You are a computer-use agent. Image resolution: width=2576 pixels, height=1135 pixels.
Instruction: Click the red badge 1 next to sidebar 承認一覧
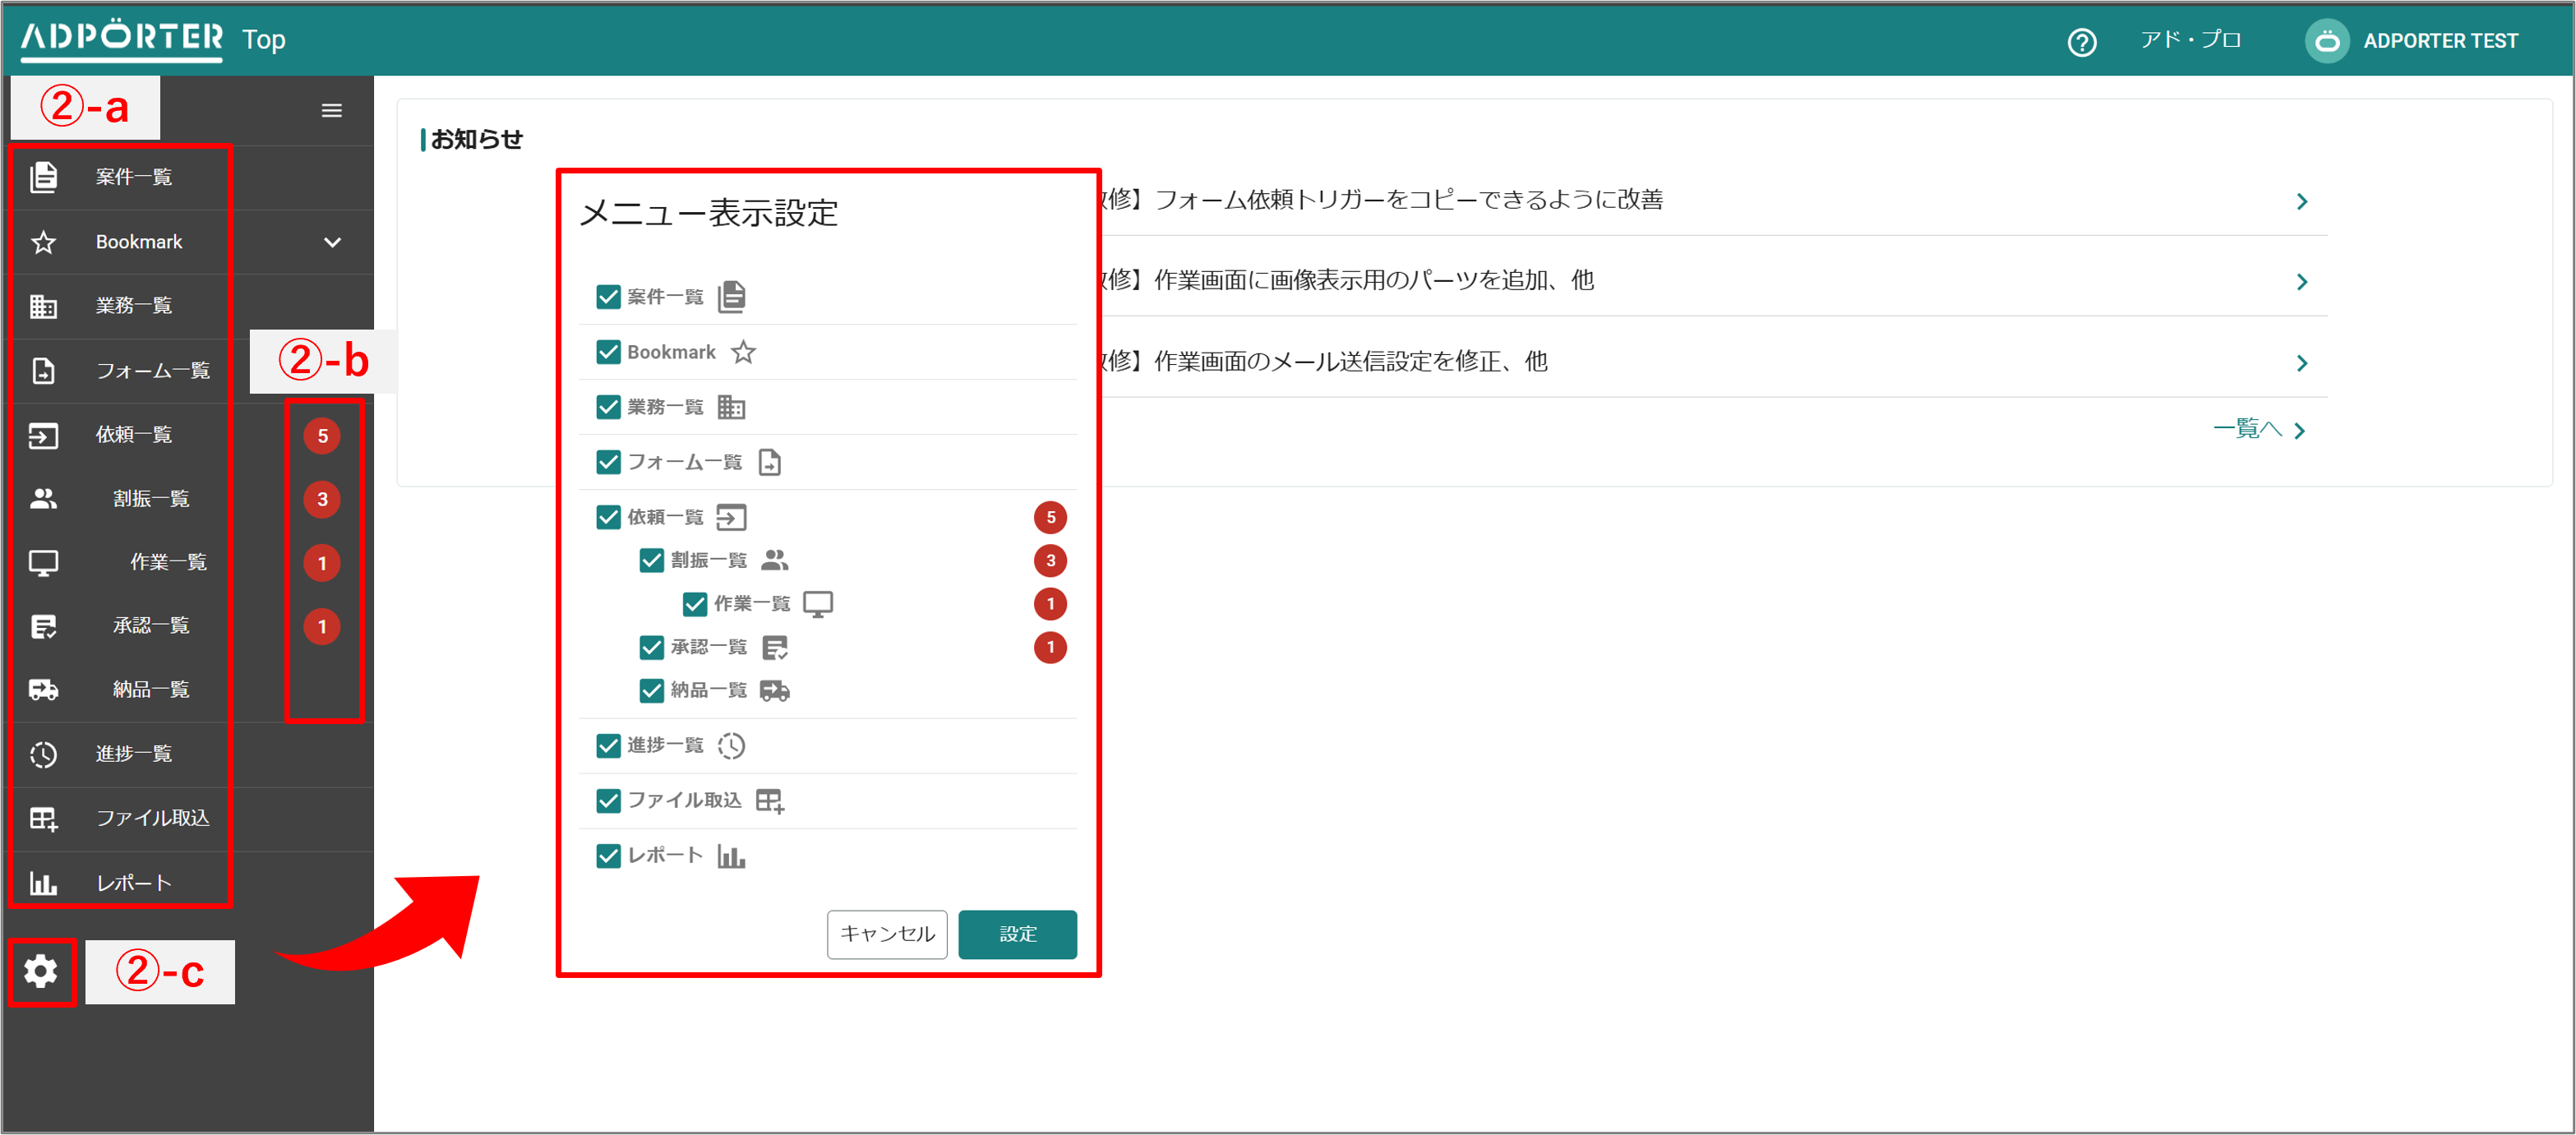322,627
